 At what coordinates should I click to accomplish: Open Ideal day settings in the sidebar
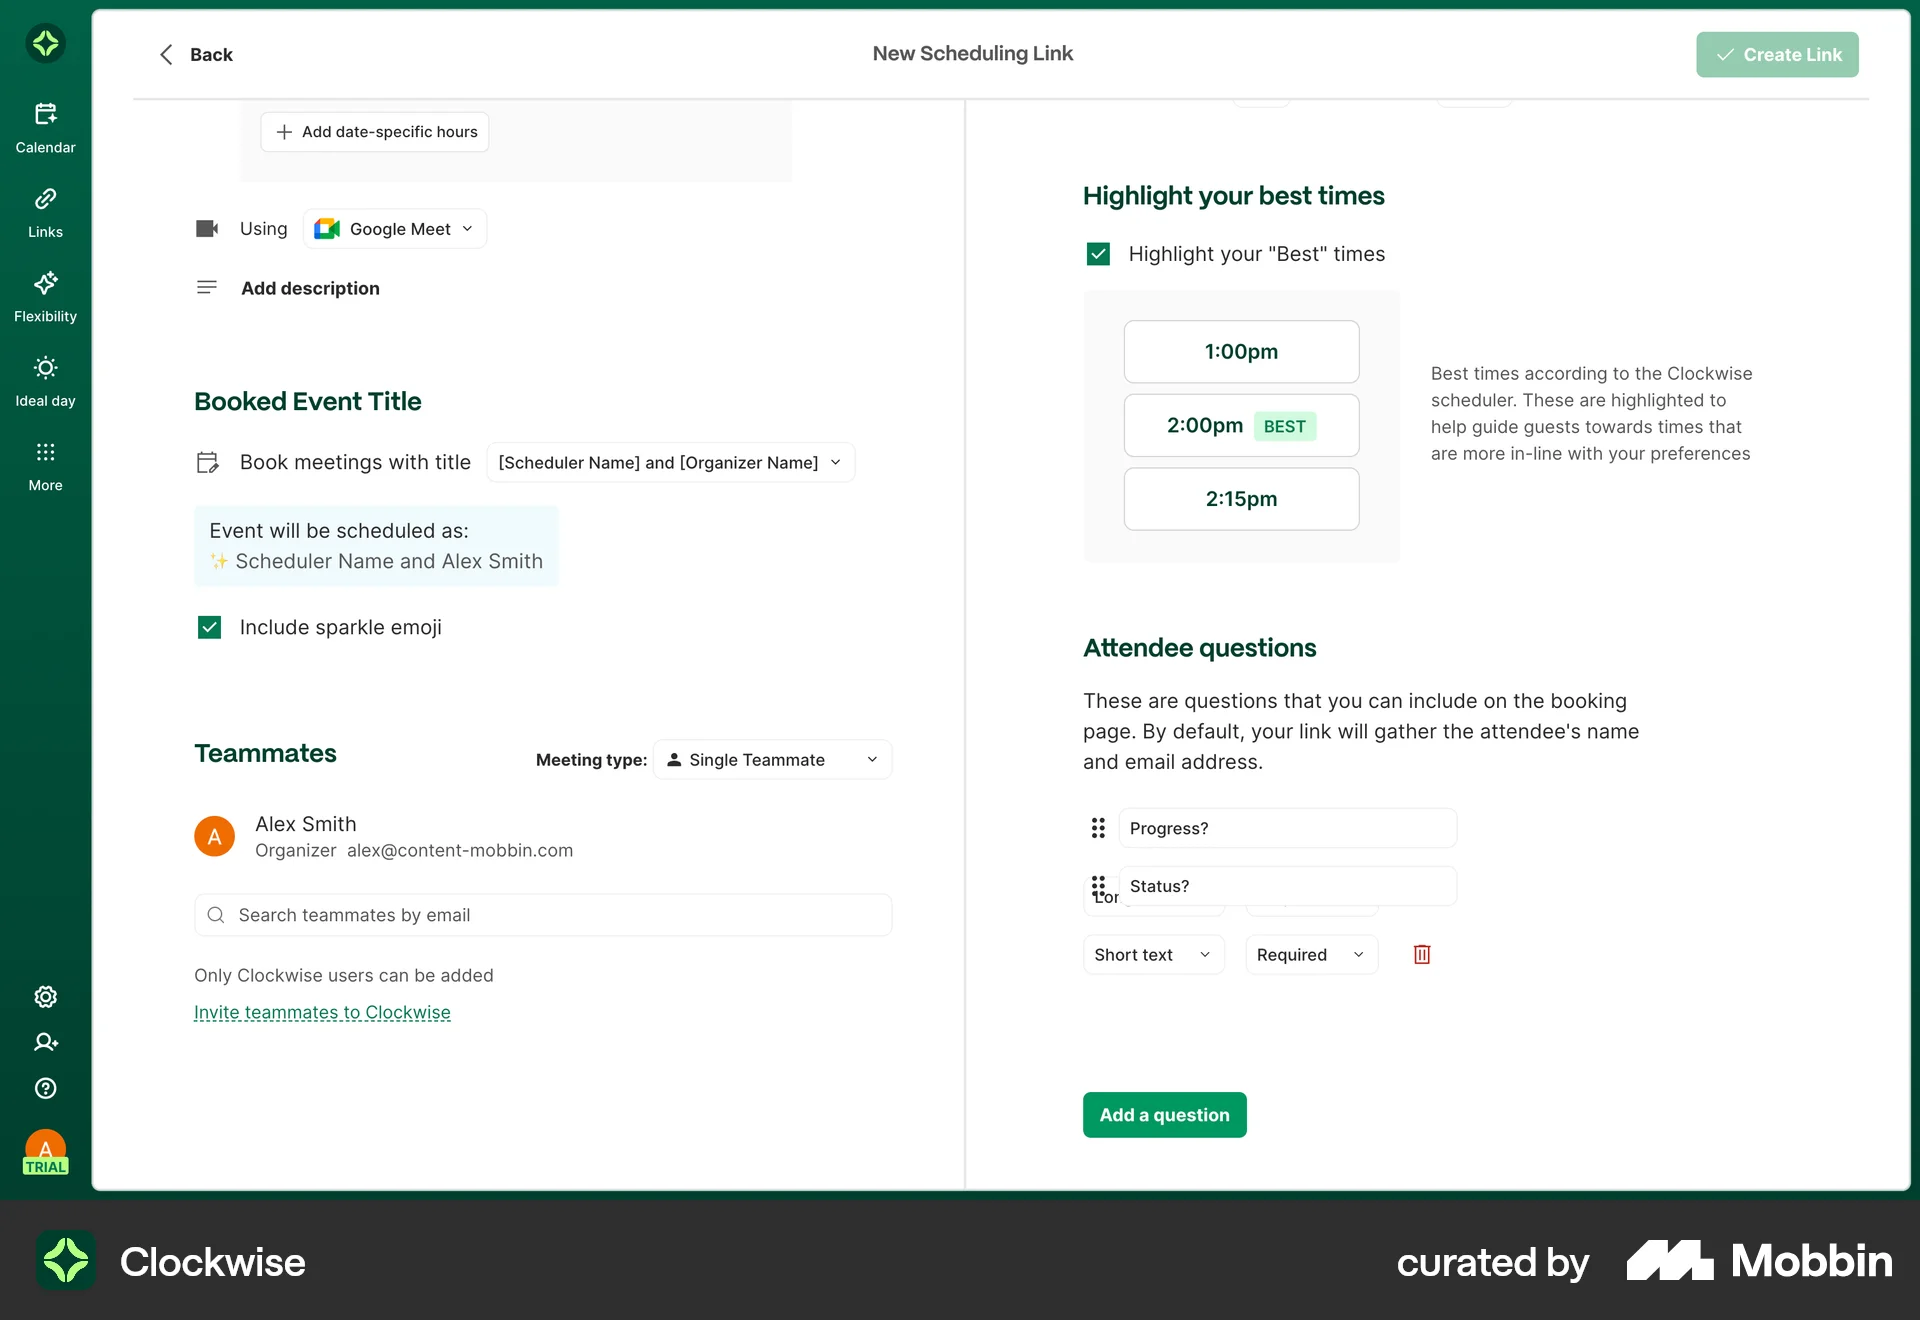[x=45, y=380]
